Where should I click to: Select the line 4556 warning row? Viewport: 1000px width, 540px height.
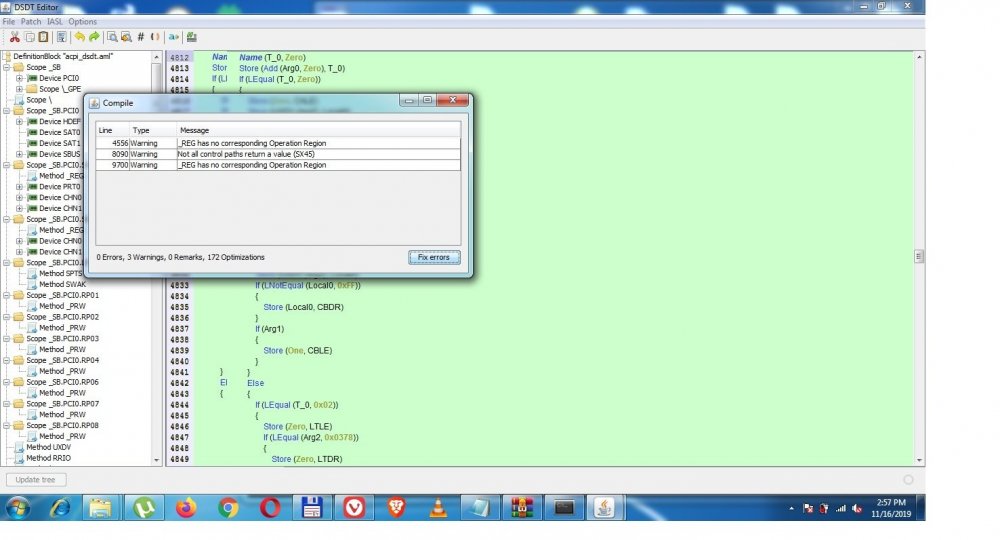click(278, 143)
